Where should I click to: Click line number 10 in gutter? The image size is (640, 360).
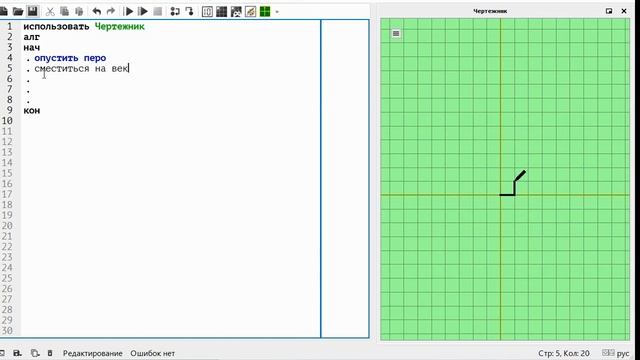[7, 121]
